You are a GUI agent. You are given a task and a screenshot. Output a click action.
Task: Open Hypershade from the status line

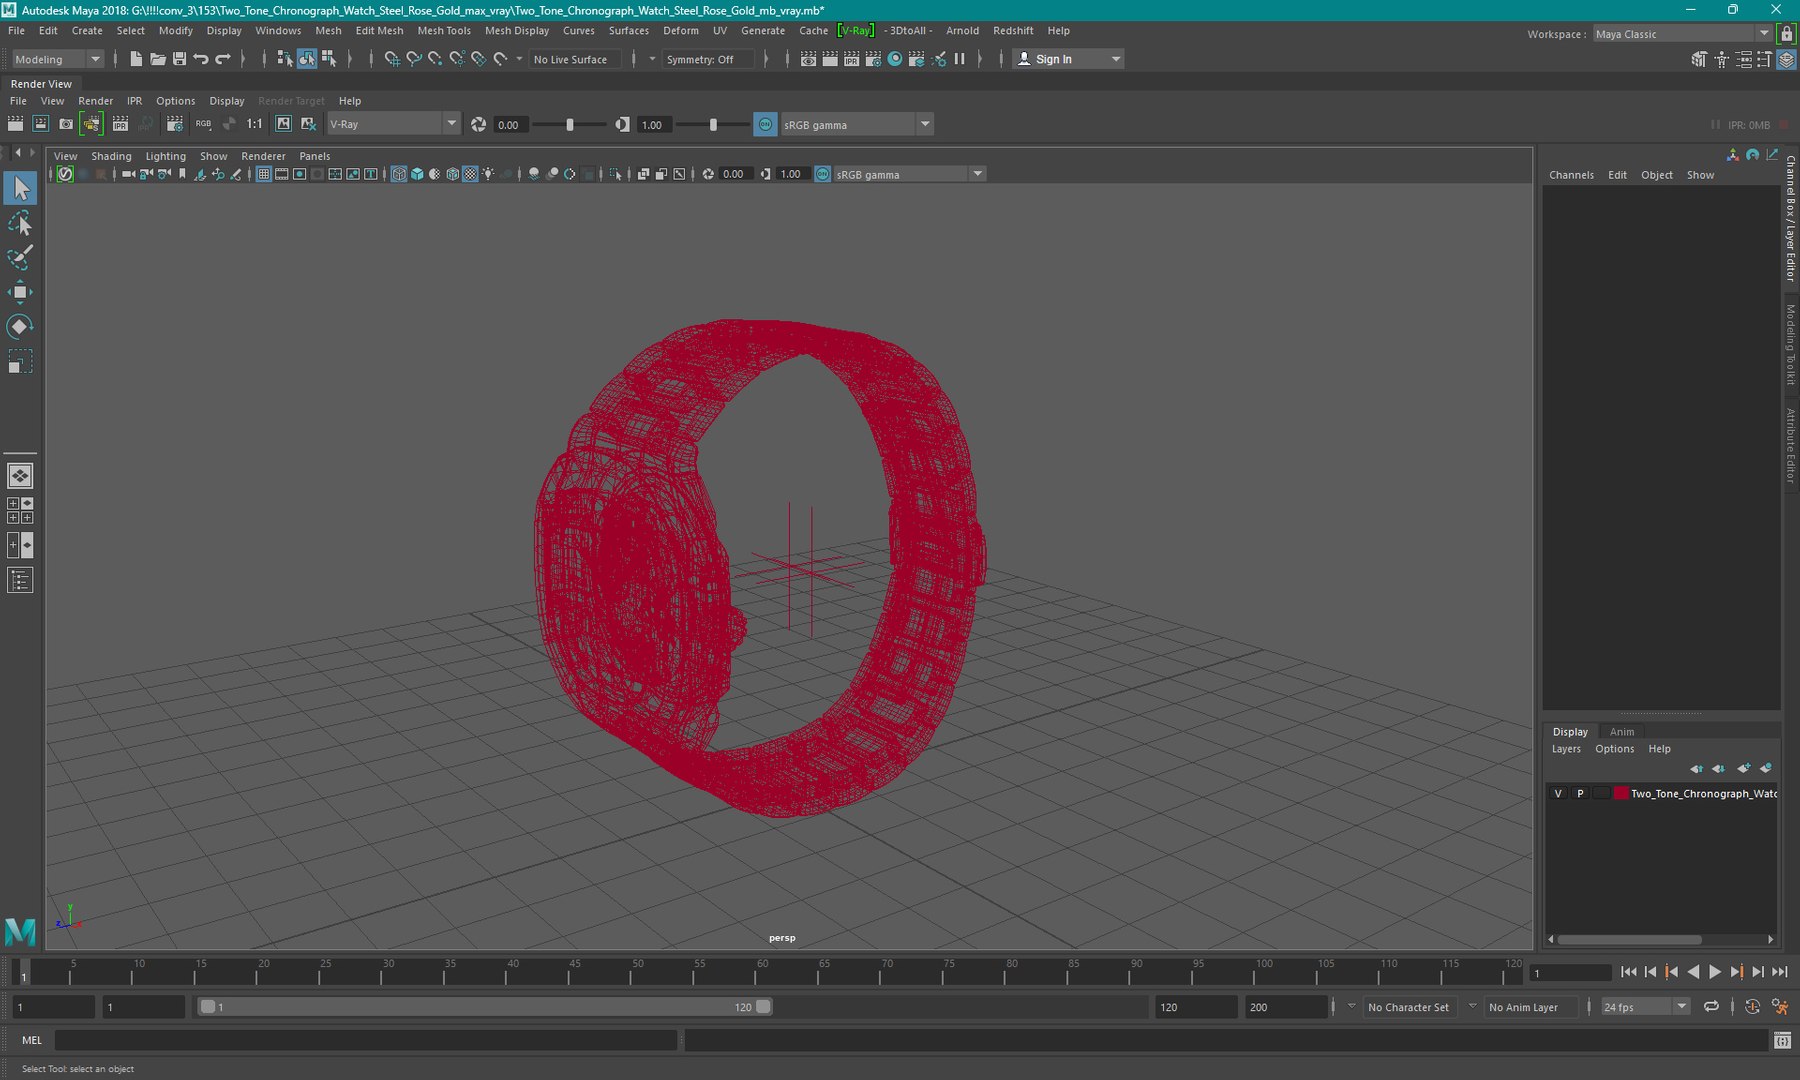tap(895, 59)
